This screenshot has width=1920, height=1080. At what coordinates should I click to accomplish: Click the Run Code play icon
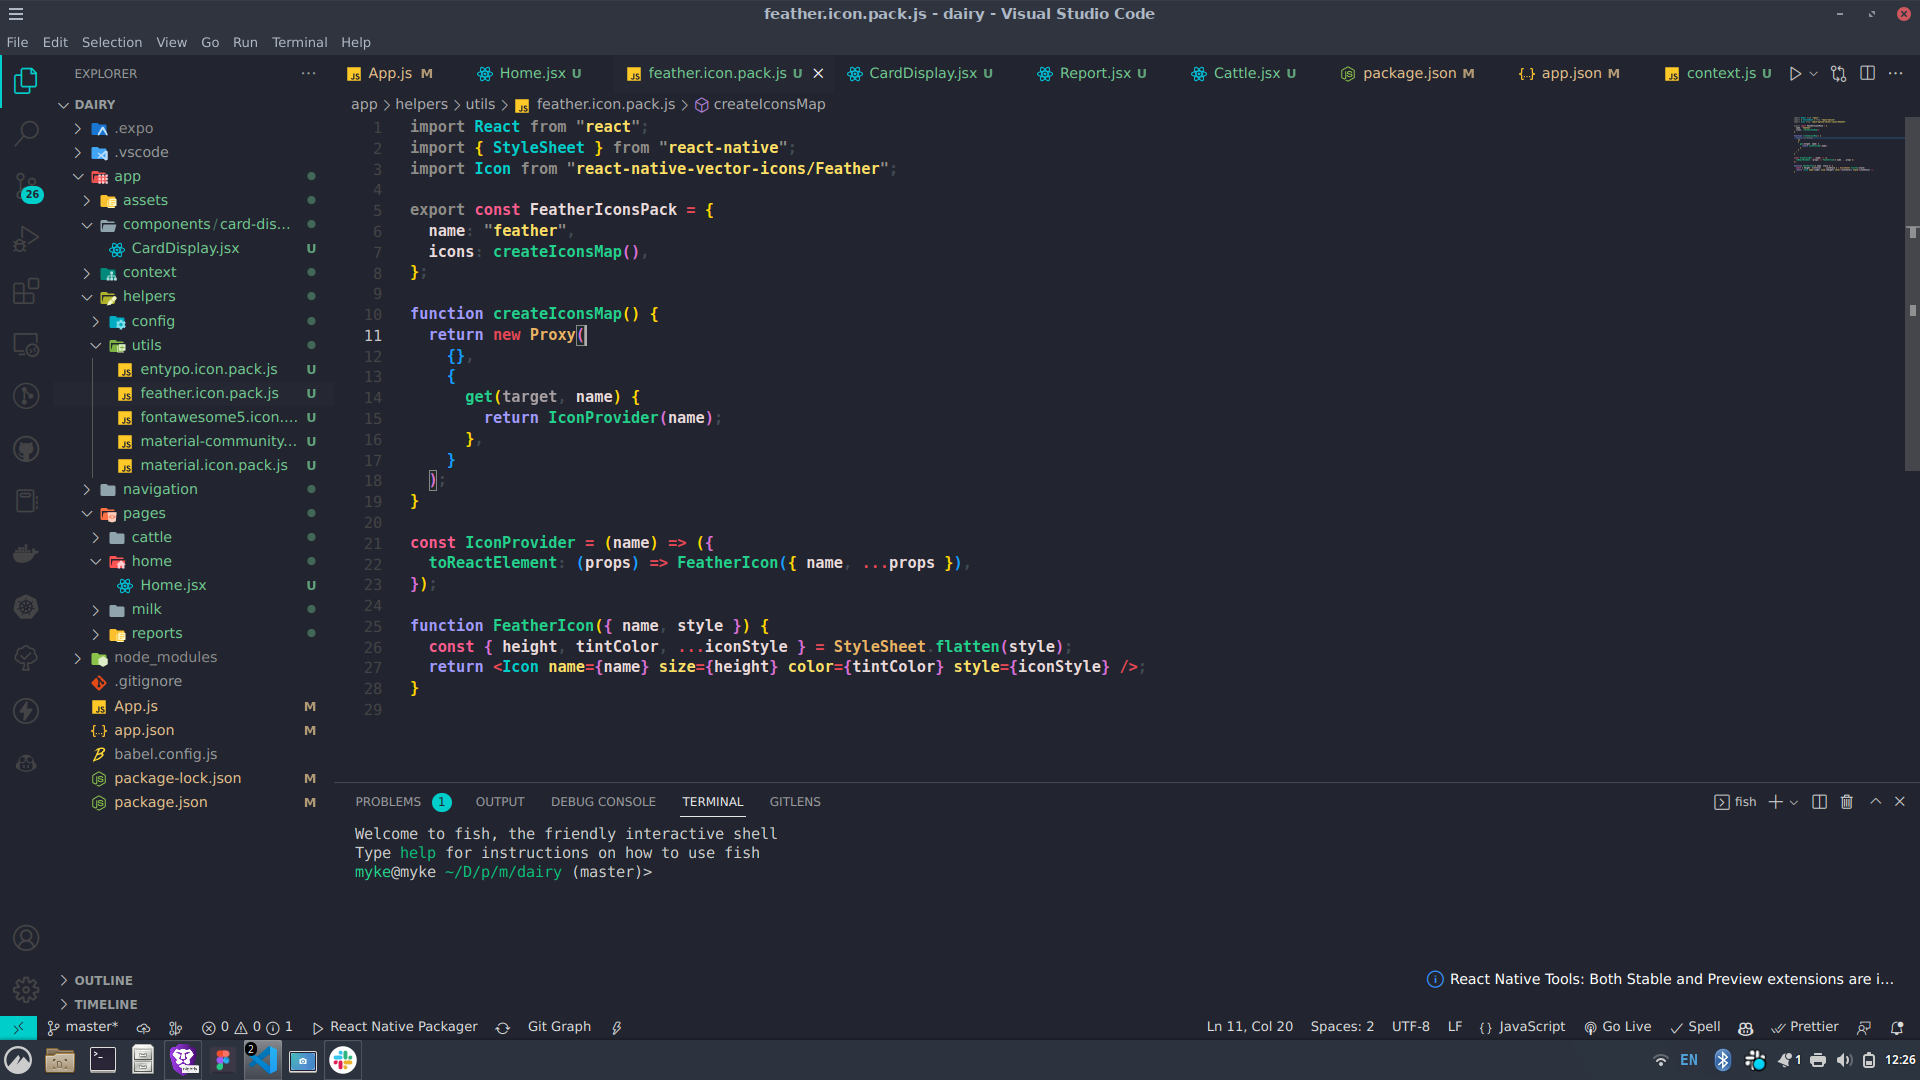pyautogui.click(x=1795, y=73)
